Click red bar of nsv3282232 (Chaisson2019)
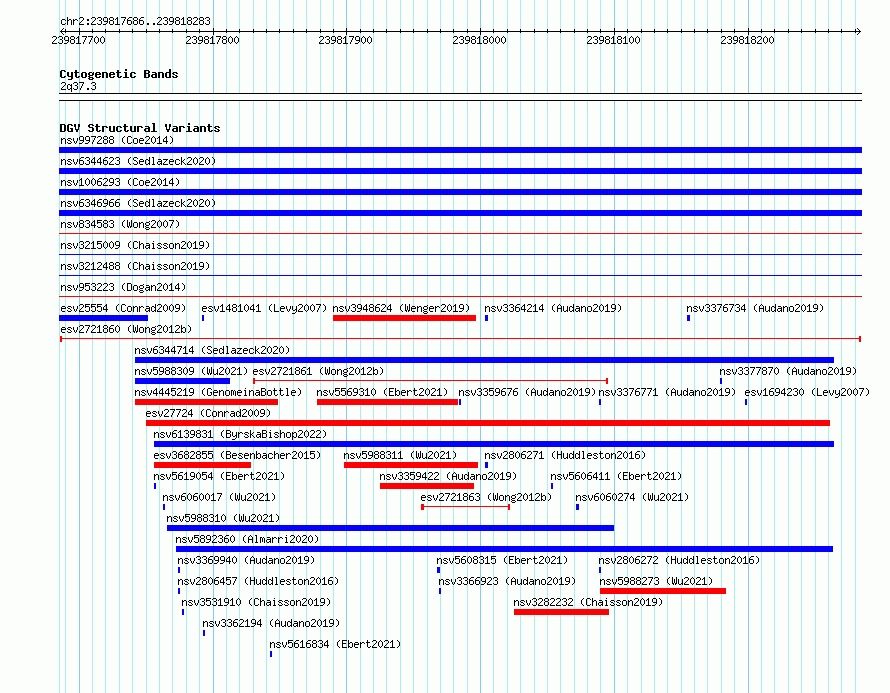Viewport: 890px width, 693px height. point(561,612)
